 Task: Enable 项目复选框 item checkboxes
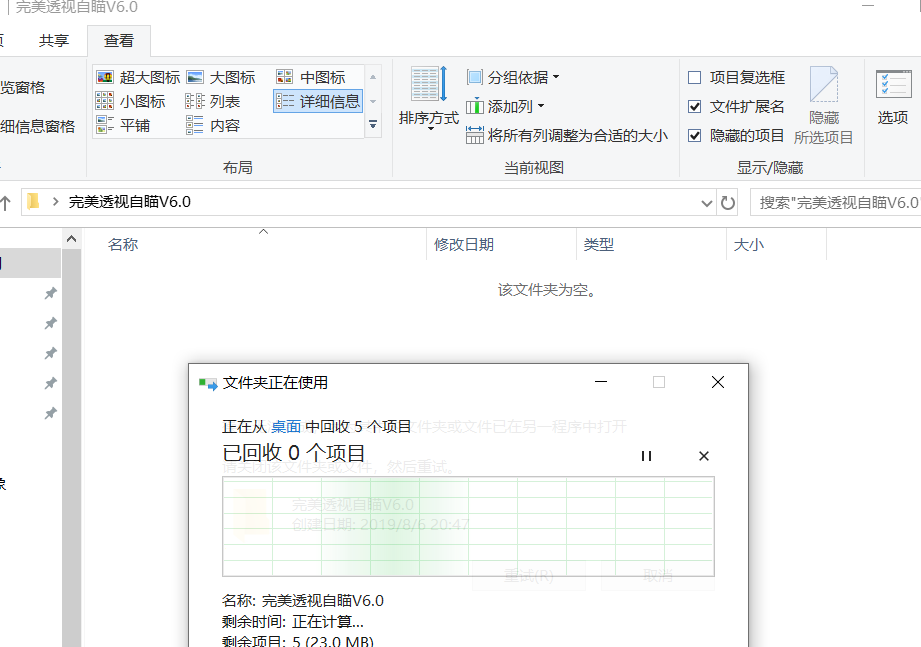[x=695, y=78]
